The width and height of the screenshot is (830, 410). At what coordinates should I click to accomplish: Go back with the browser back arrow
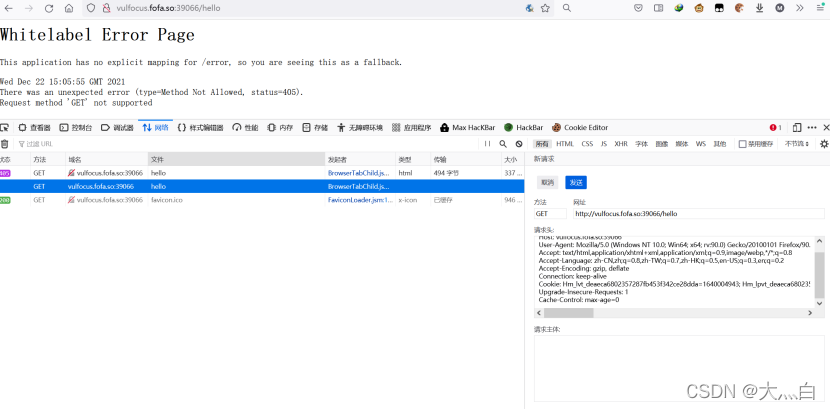[x=9, y=8]
